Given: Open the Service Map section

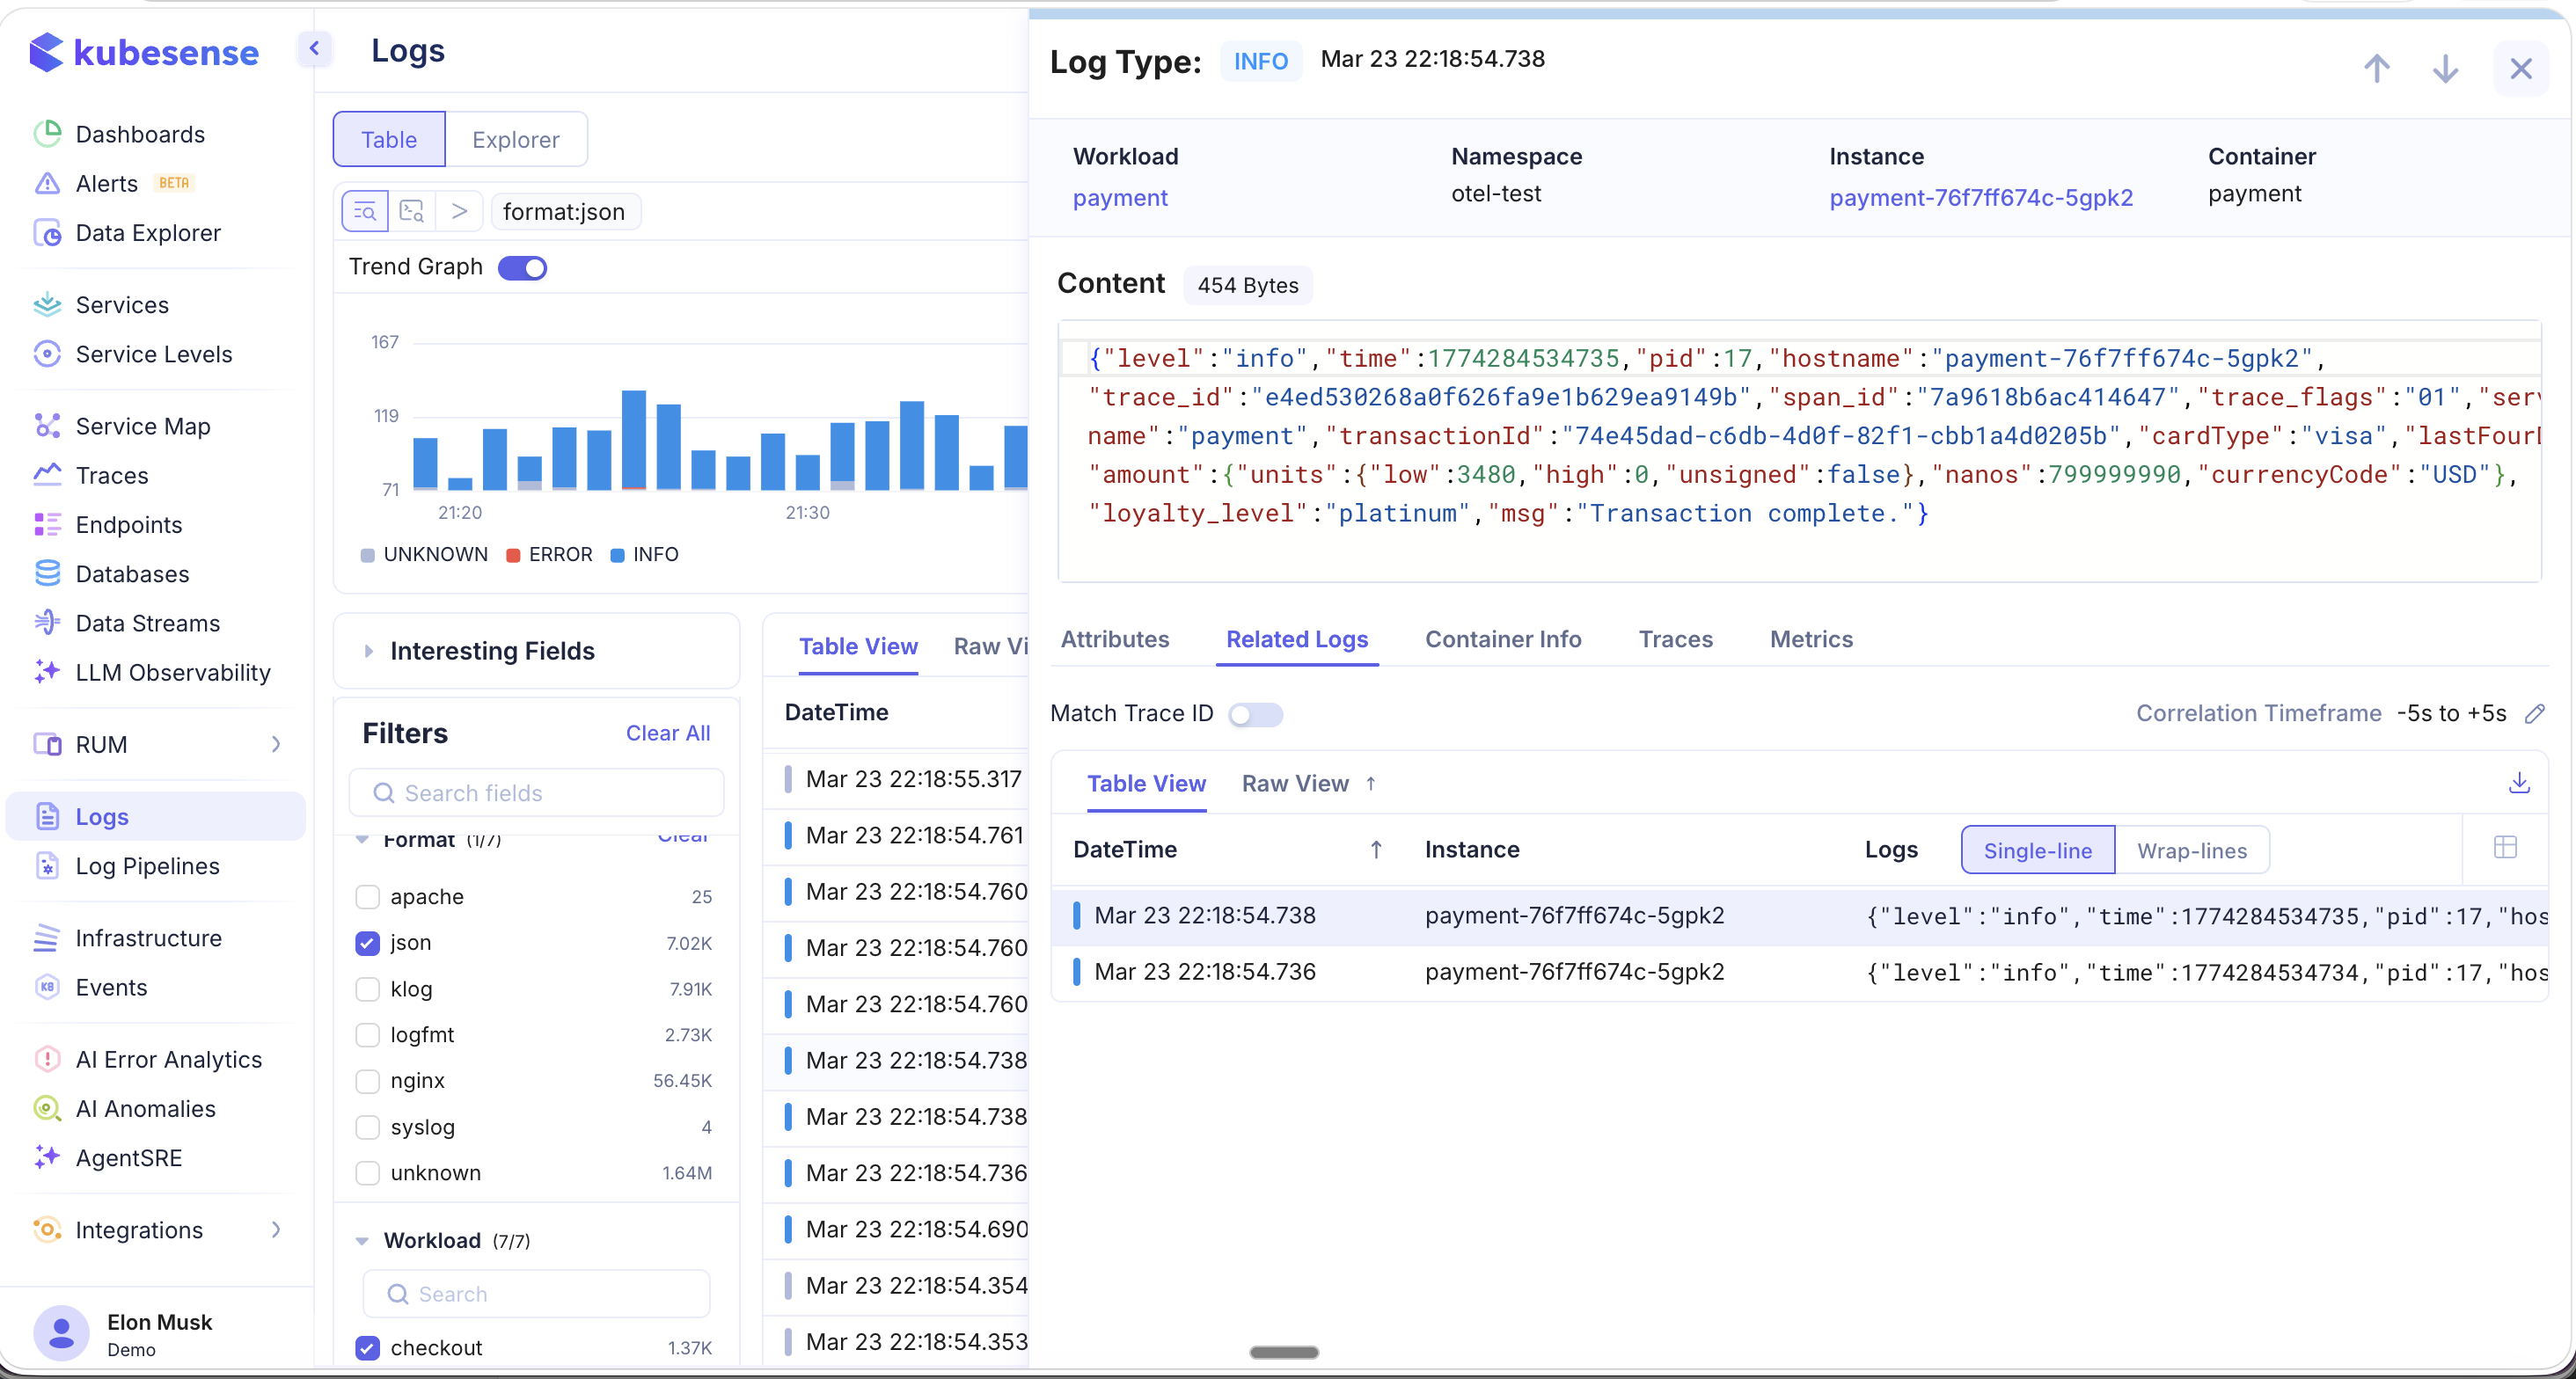Looking at the screenshot, I should 145,426.
